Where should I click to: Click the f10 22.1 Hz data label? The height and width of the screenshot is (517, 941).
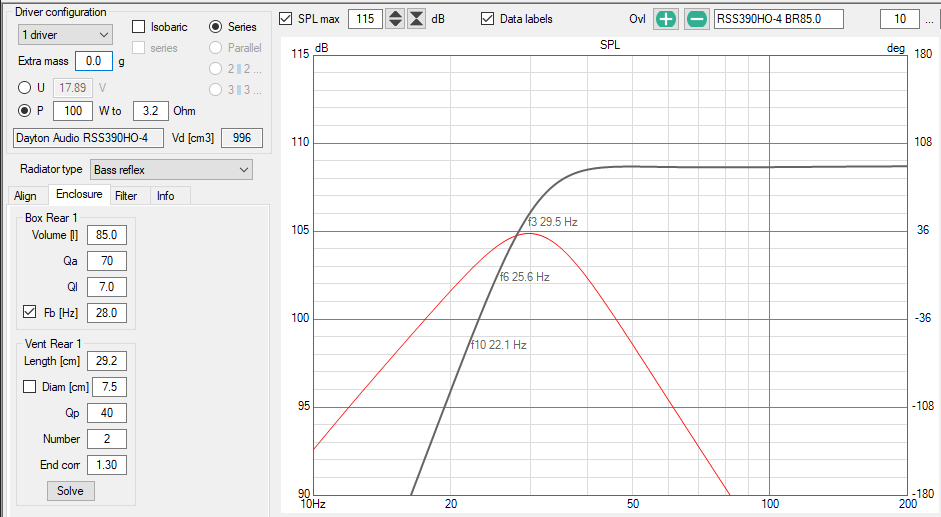(499, 345)
